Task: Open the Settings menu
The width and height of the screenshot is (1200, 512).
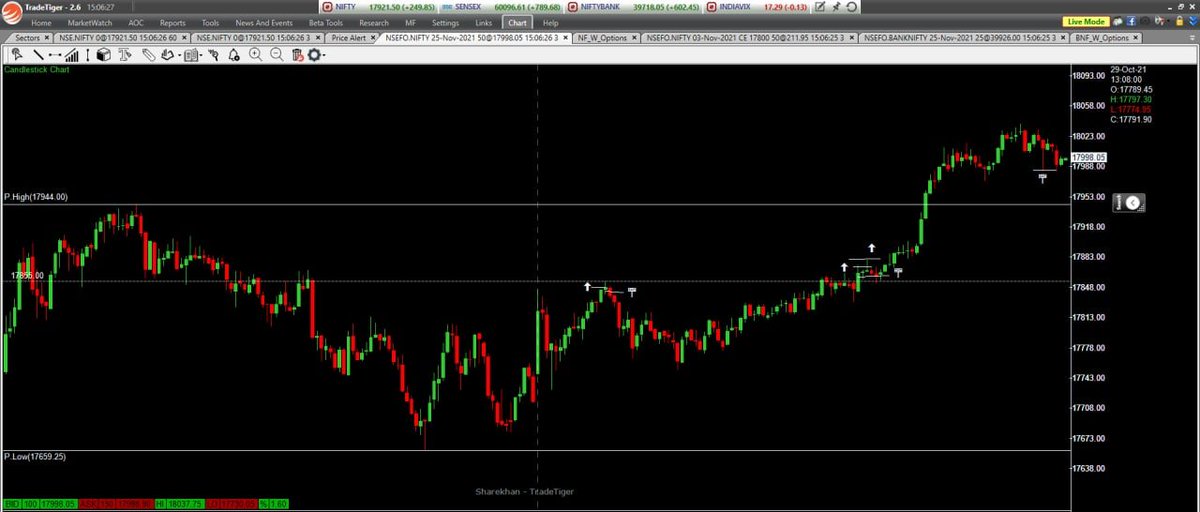Action: pyautogui.click(x=447, y=22)
